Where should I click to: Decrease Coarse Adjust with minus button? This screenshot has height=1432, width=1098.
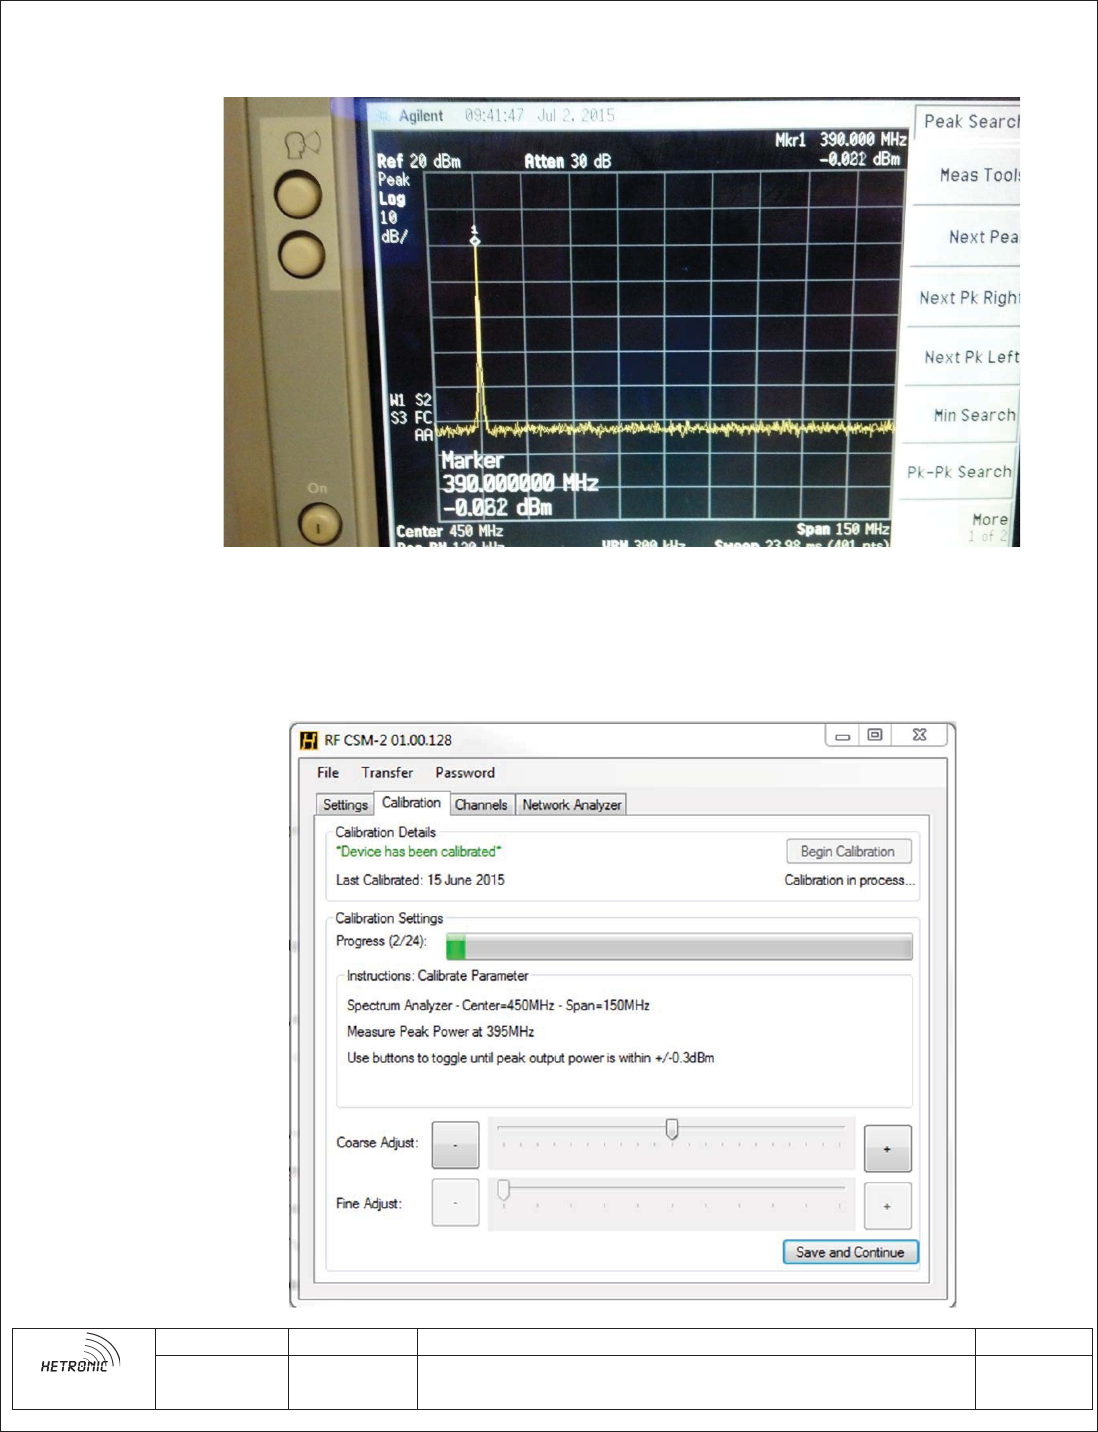coord(455,1145)
